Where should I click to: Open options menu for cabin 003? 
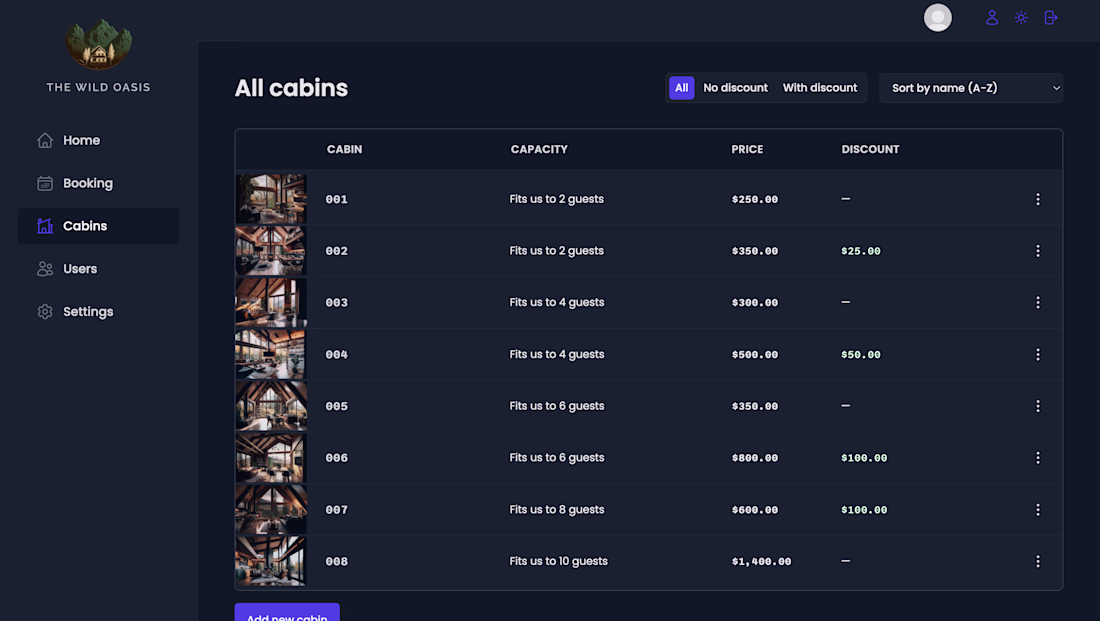click(x=1038, y=302)
